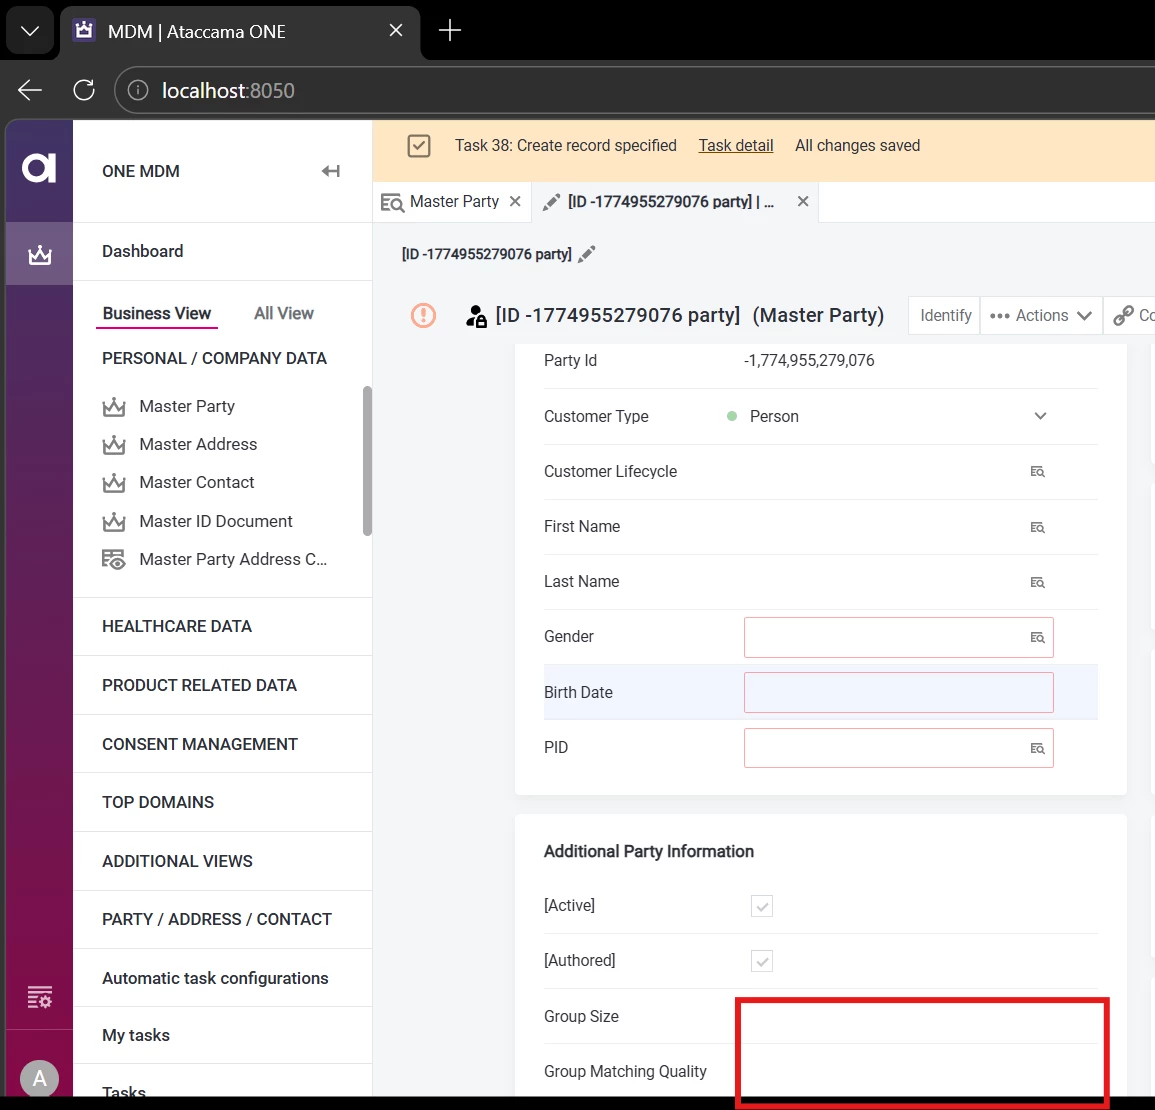Click the Party Id value -1,774,955,279,076

809,360
